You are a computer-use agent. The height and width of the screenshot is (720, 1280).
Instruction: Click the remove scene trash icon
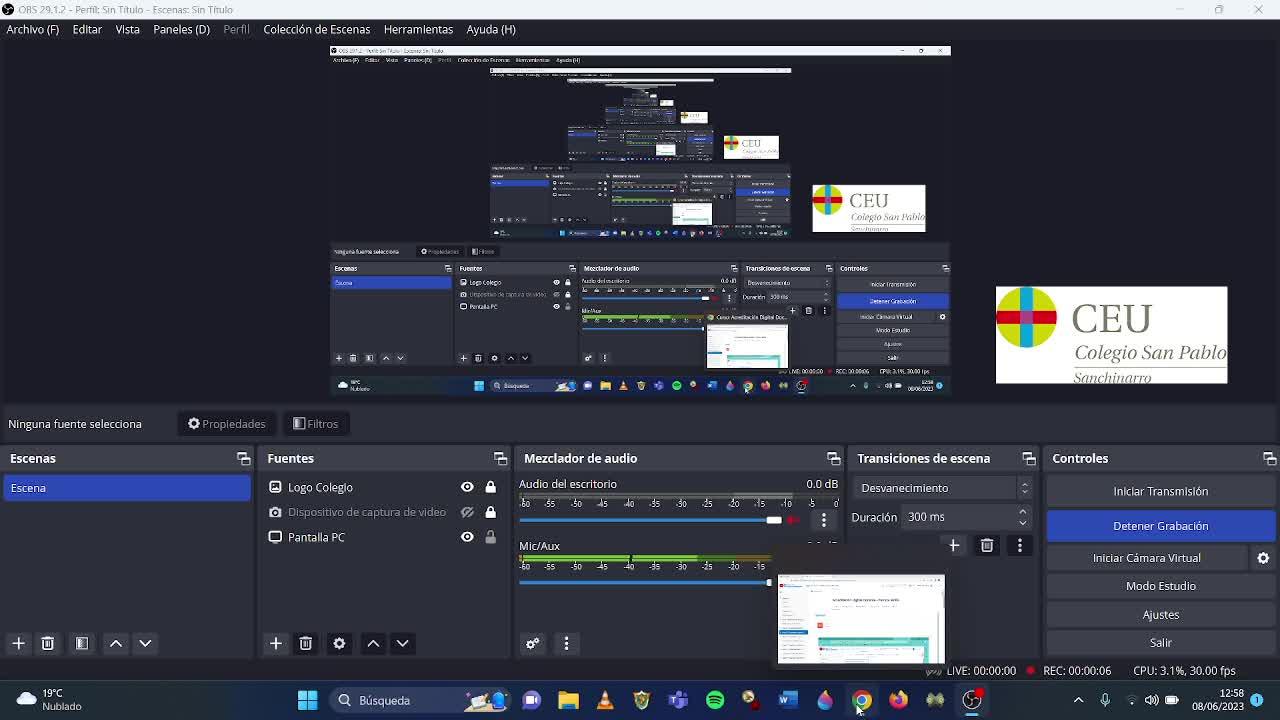(x=47, y=643)
